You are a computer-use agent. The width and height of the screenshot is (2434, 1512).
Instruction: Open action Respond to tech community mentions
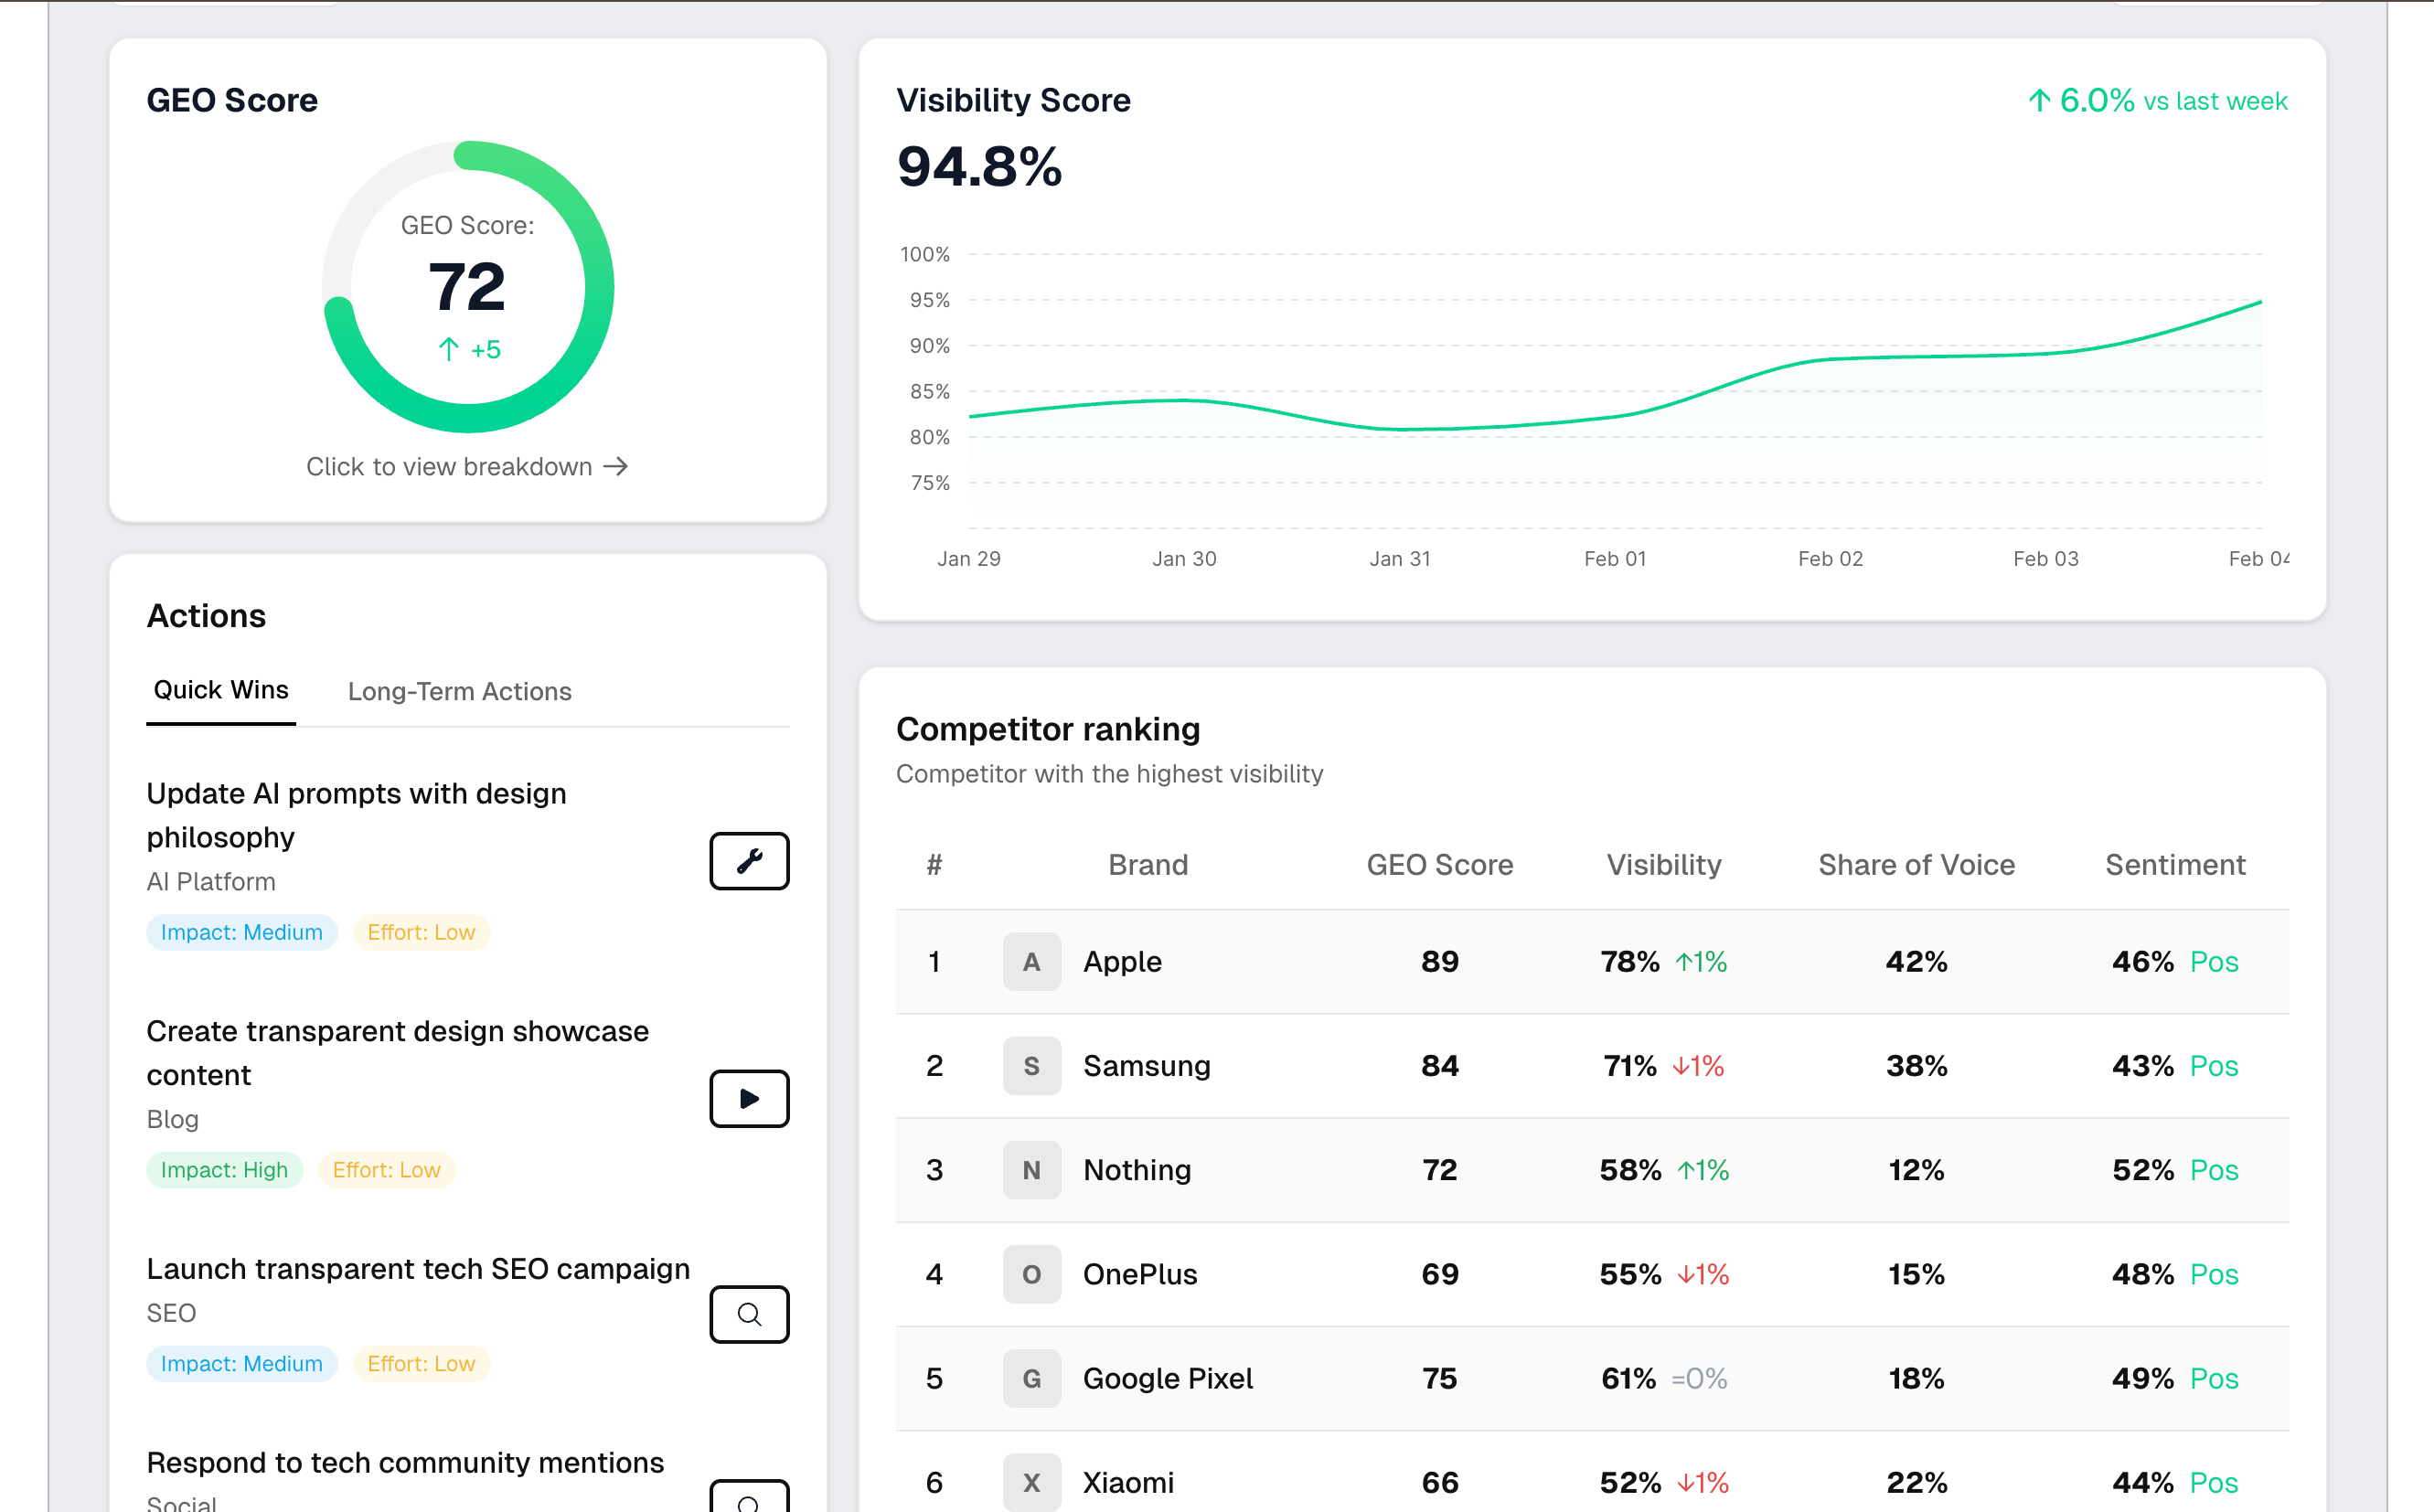[405, 1462]
